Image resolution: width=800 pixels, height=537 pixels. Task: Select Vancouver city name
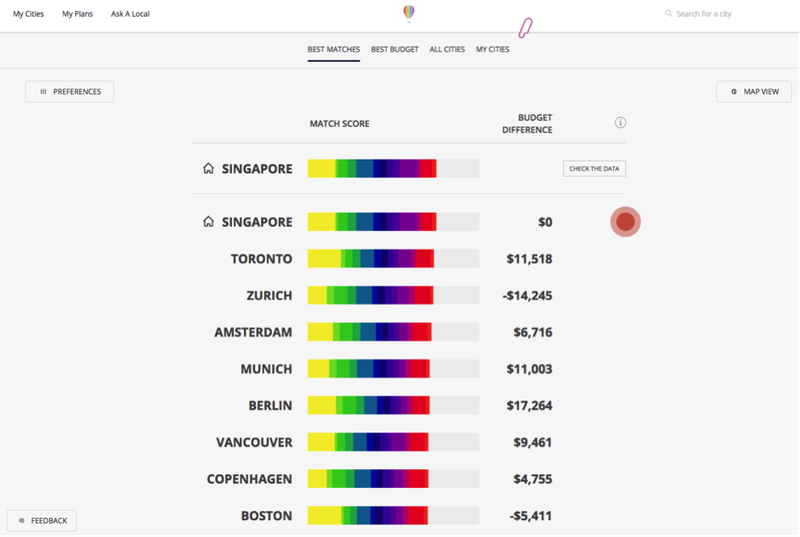click(x=255, y=443)
